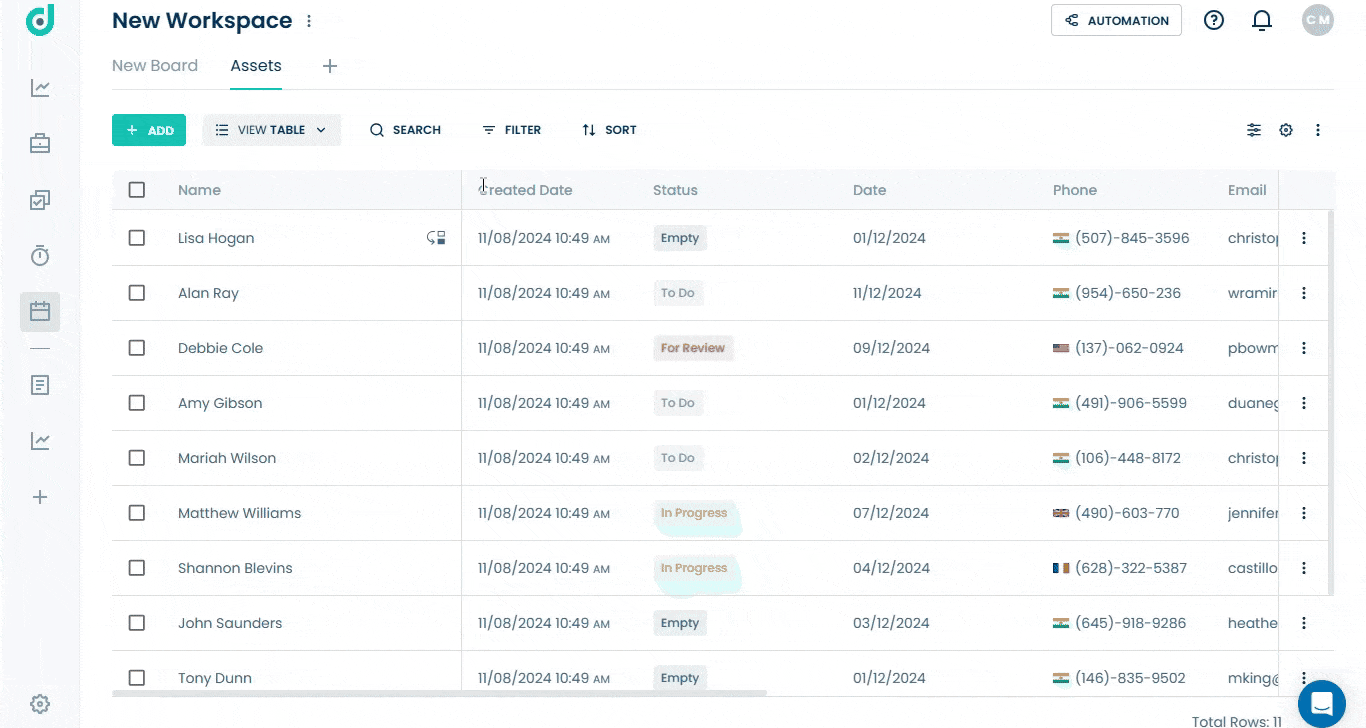Check the Mariah Wilson row checkbox

coord(137,458)
